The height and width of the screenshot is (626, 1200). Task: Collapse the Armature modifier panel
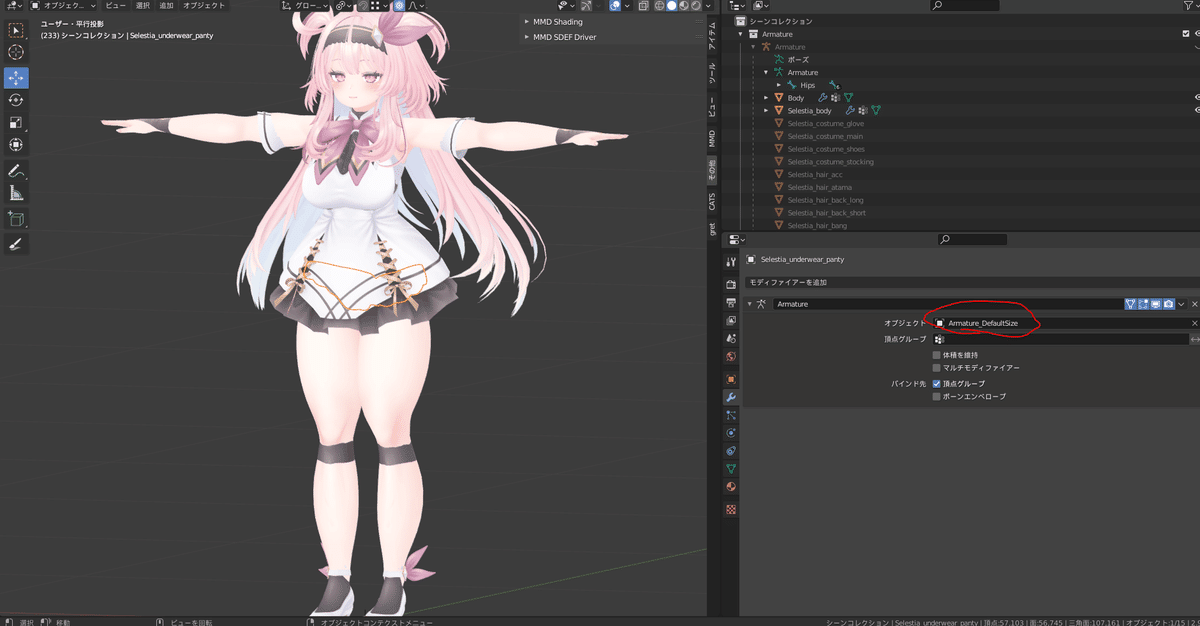click(750, 304)
